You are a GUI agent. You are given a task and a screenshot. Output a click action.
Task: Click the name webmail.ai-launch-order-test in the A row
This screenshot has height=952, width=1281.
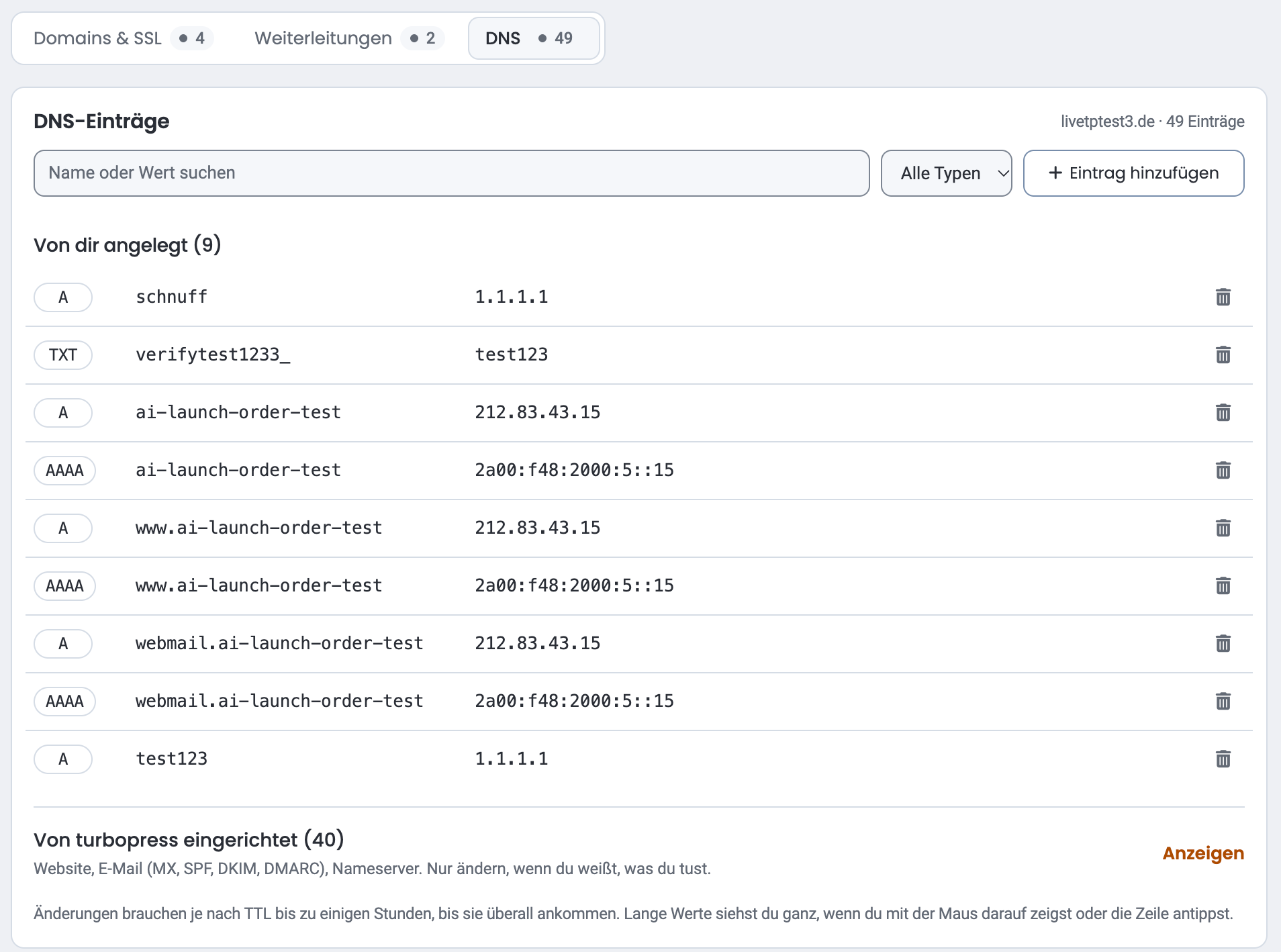point(280,643)
